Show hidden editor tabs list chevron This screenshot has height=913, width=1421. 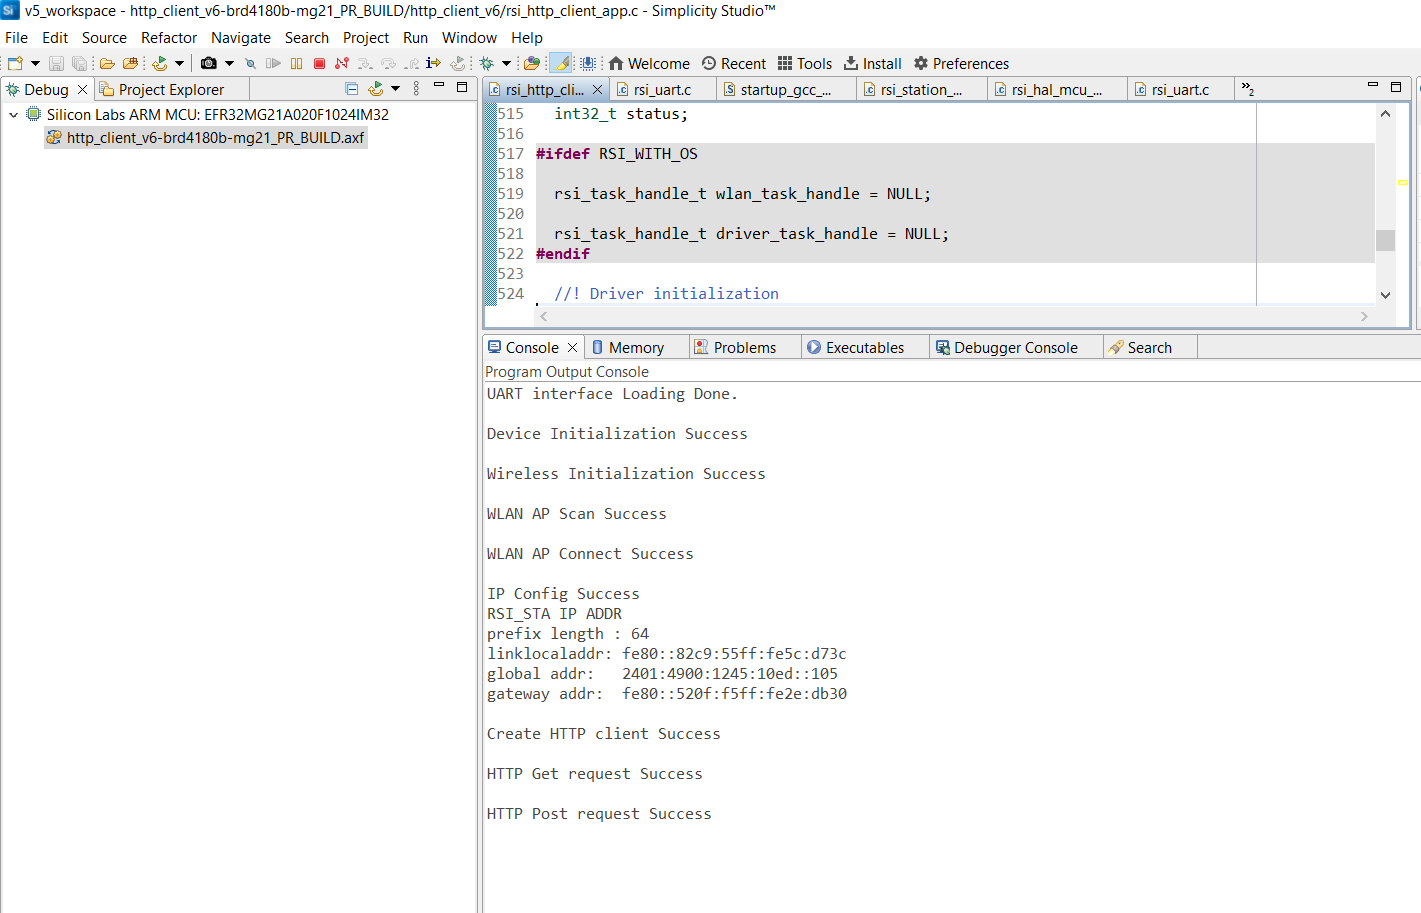(x=1247, y=89)
